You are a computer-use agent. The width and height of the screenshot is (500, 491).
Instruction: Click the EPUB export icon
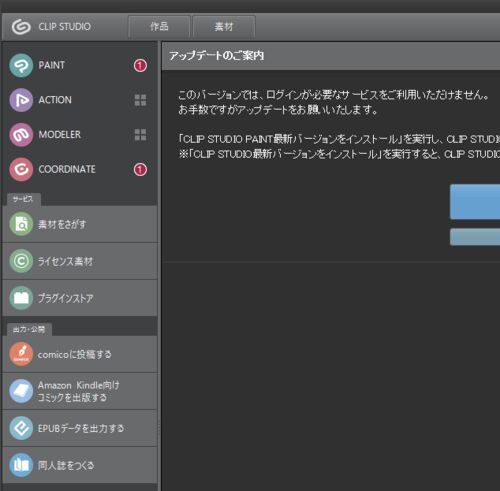point(21,428)
